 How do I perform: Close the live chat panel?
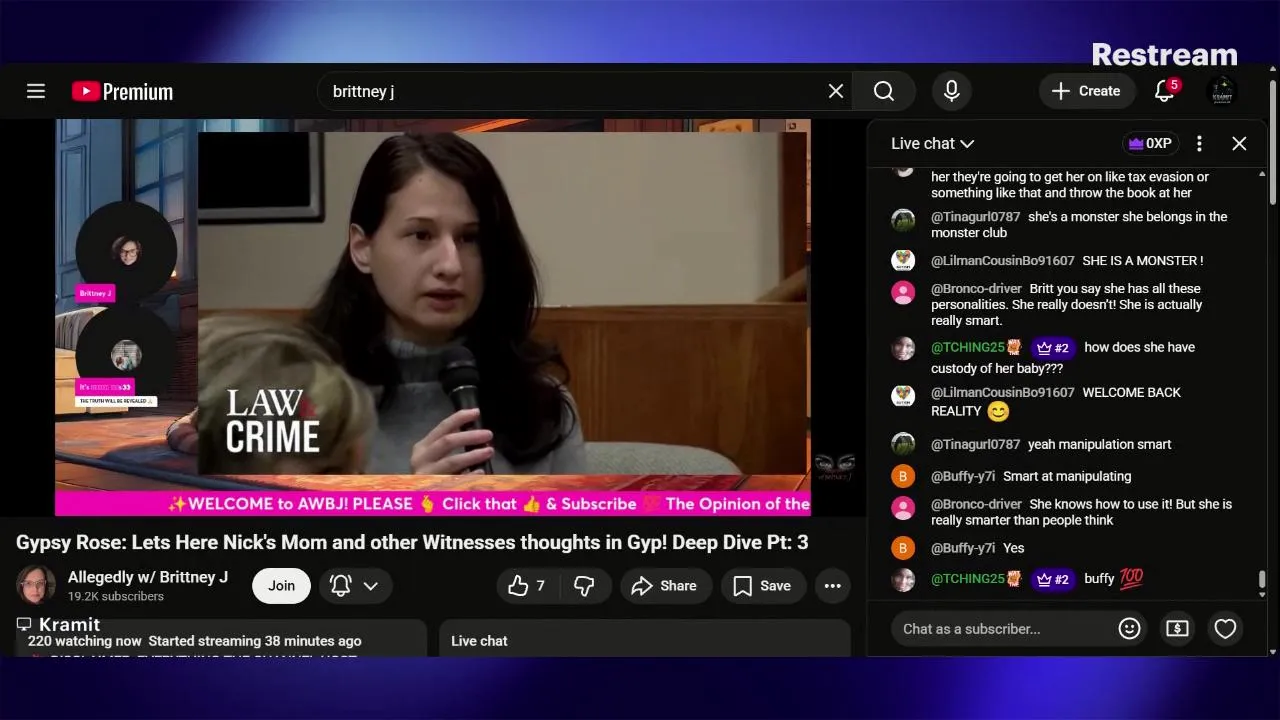(x=1239, y=143)
